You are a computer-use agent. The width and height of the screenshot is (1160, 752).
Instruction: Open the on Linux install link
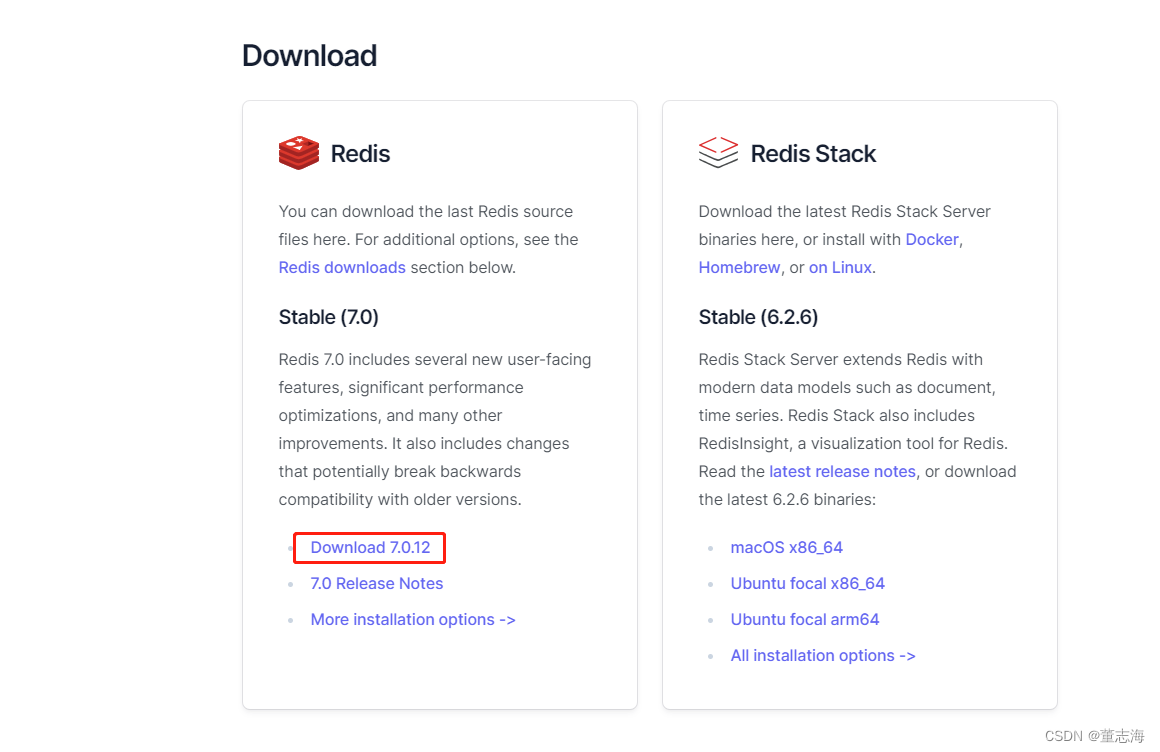click(839, 267)
